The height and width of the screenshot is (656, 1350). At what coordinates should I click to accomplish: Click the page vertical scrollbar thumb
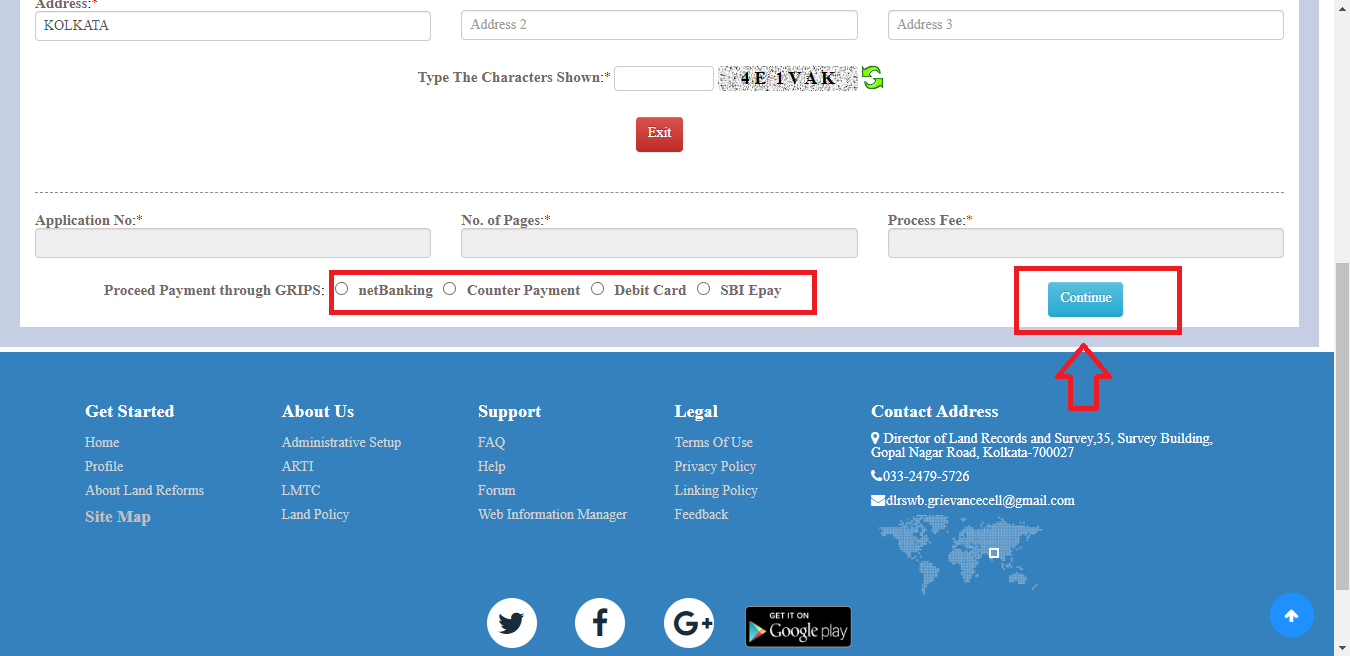pos(1342,427)
